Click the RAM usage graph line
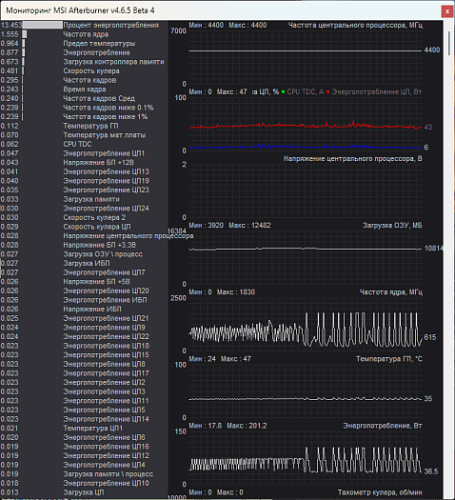 [305, 249]
